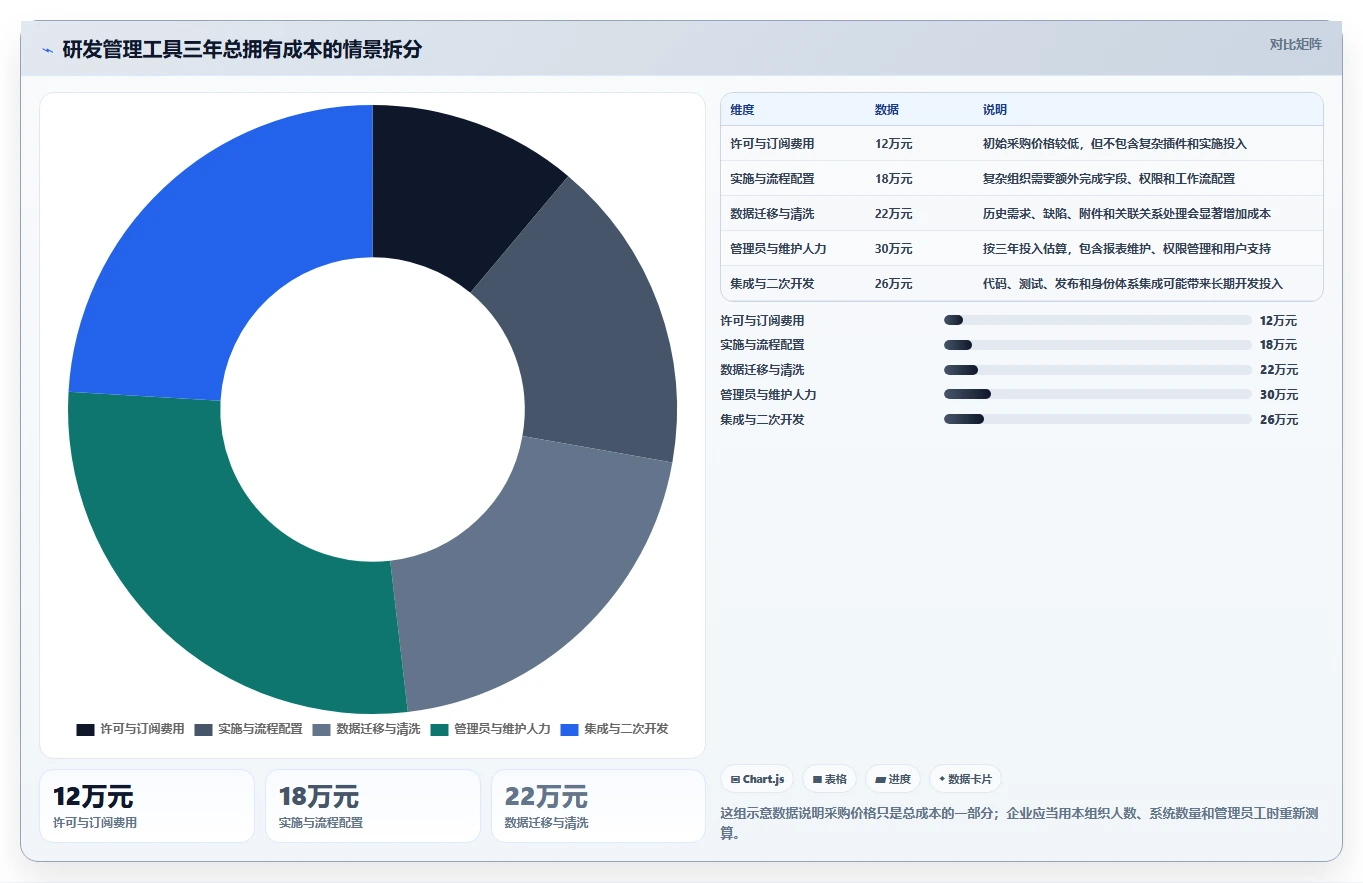This screenshot has height=883, width=1363.
Task: Click the 实施与流程配置 progress bar
Action: tap(1097, 345)
